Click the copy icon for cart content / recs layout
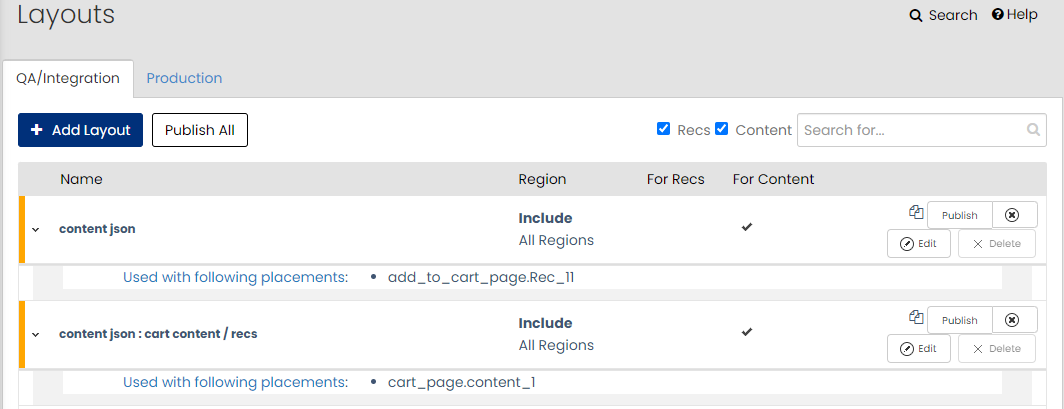1064x409 pixels. [916, 317]
